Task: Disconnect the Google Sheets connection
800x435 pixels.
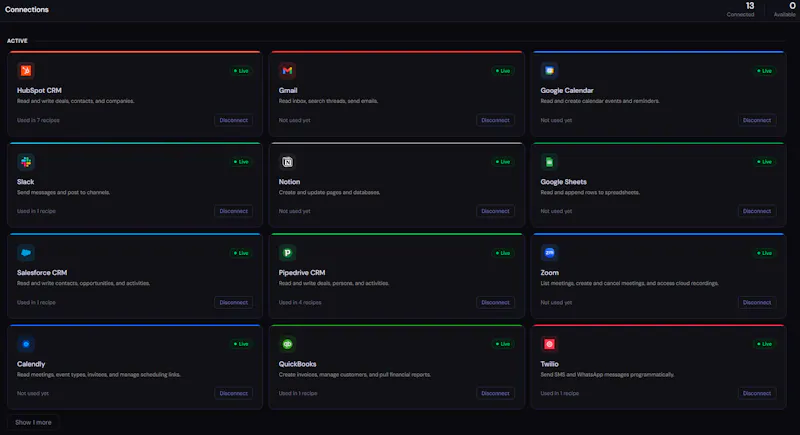Action: click(x=757, y=211)
